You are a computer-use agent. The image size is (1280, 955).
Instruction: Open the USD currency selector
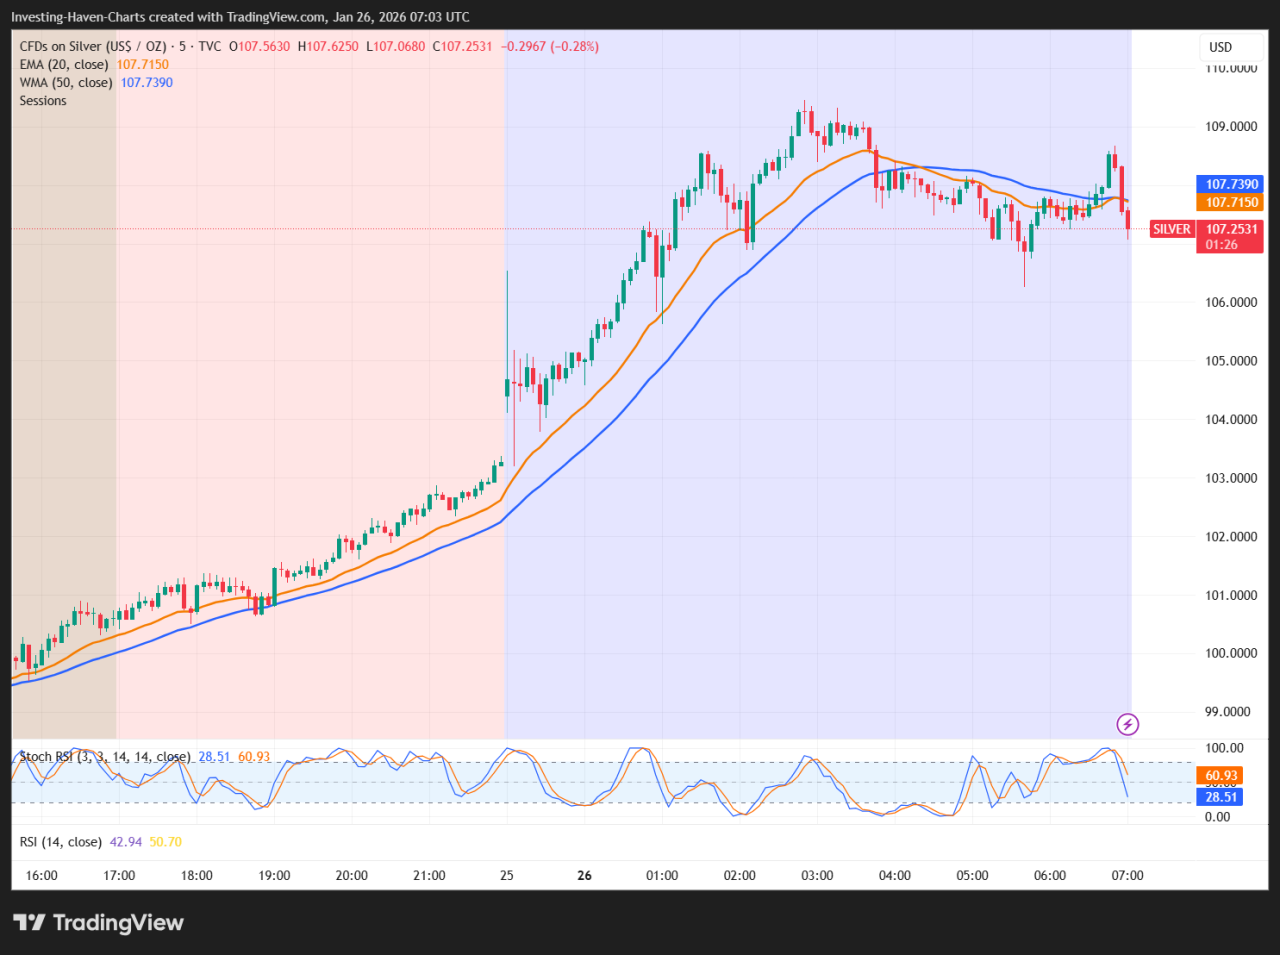1231,46
